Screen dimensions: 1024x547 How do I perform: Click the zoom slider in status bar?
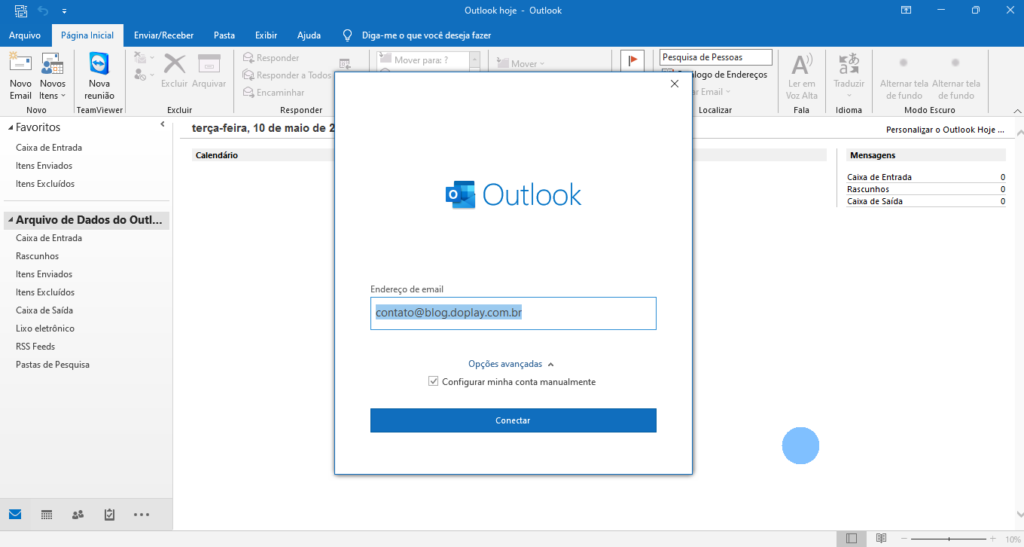tap(948, 539)
